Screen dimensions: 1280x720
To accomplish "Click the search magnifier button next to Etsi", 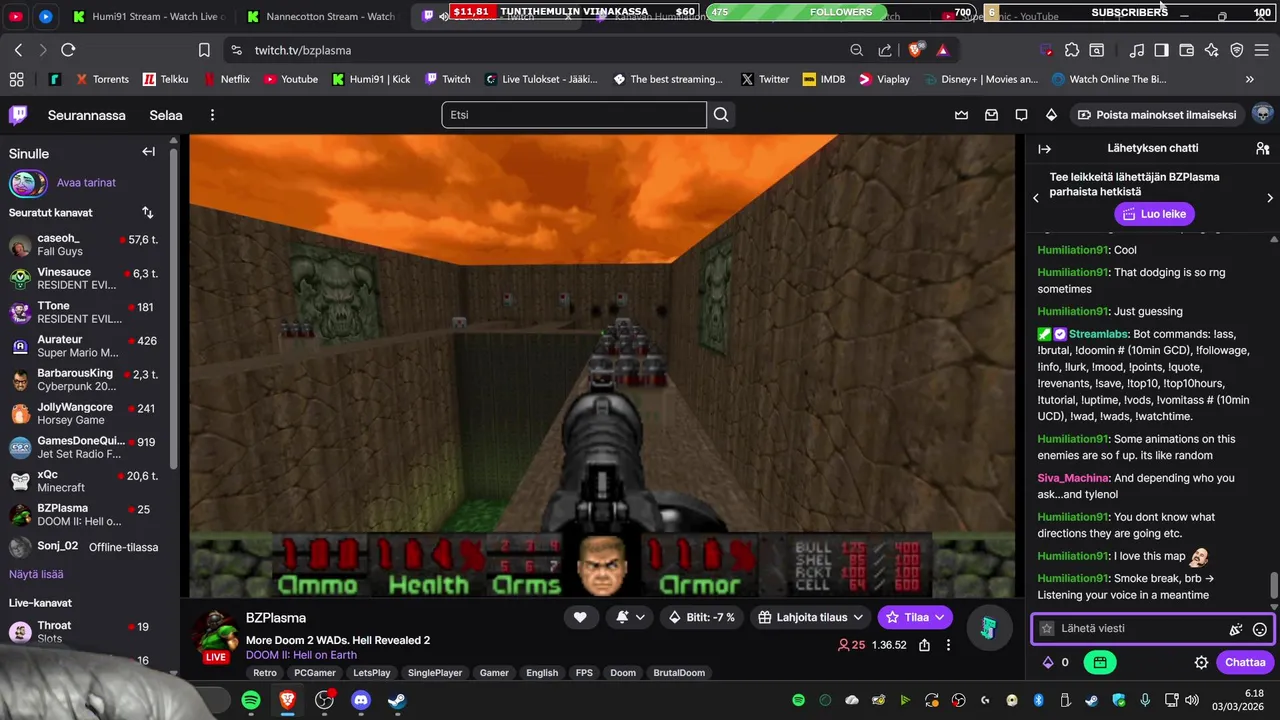I will pyautogui.click(x=721, y=115).
